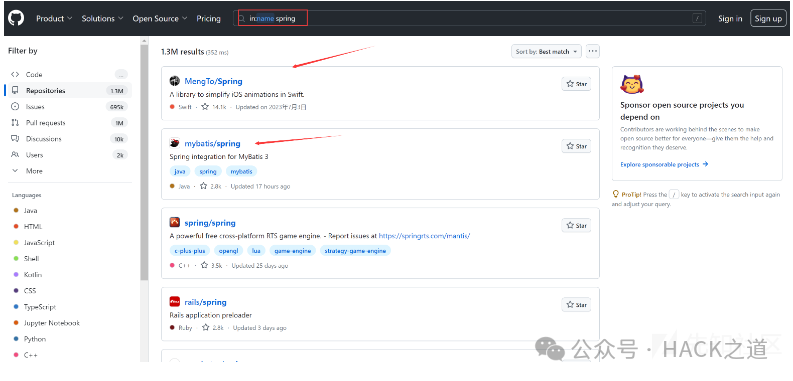The height and width of the screenshot is (381, 793).
Task: Click the rails avatar icon
Action: point(174,302)
